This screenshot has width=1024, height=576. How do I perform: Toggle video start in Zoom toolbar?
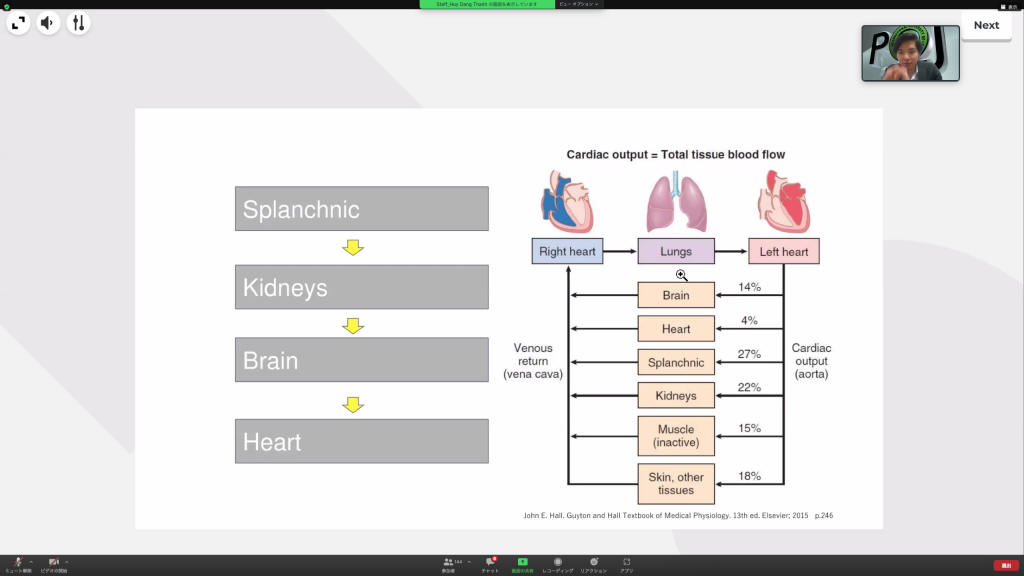pos(53,563)
